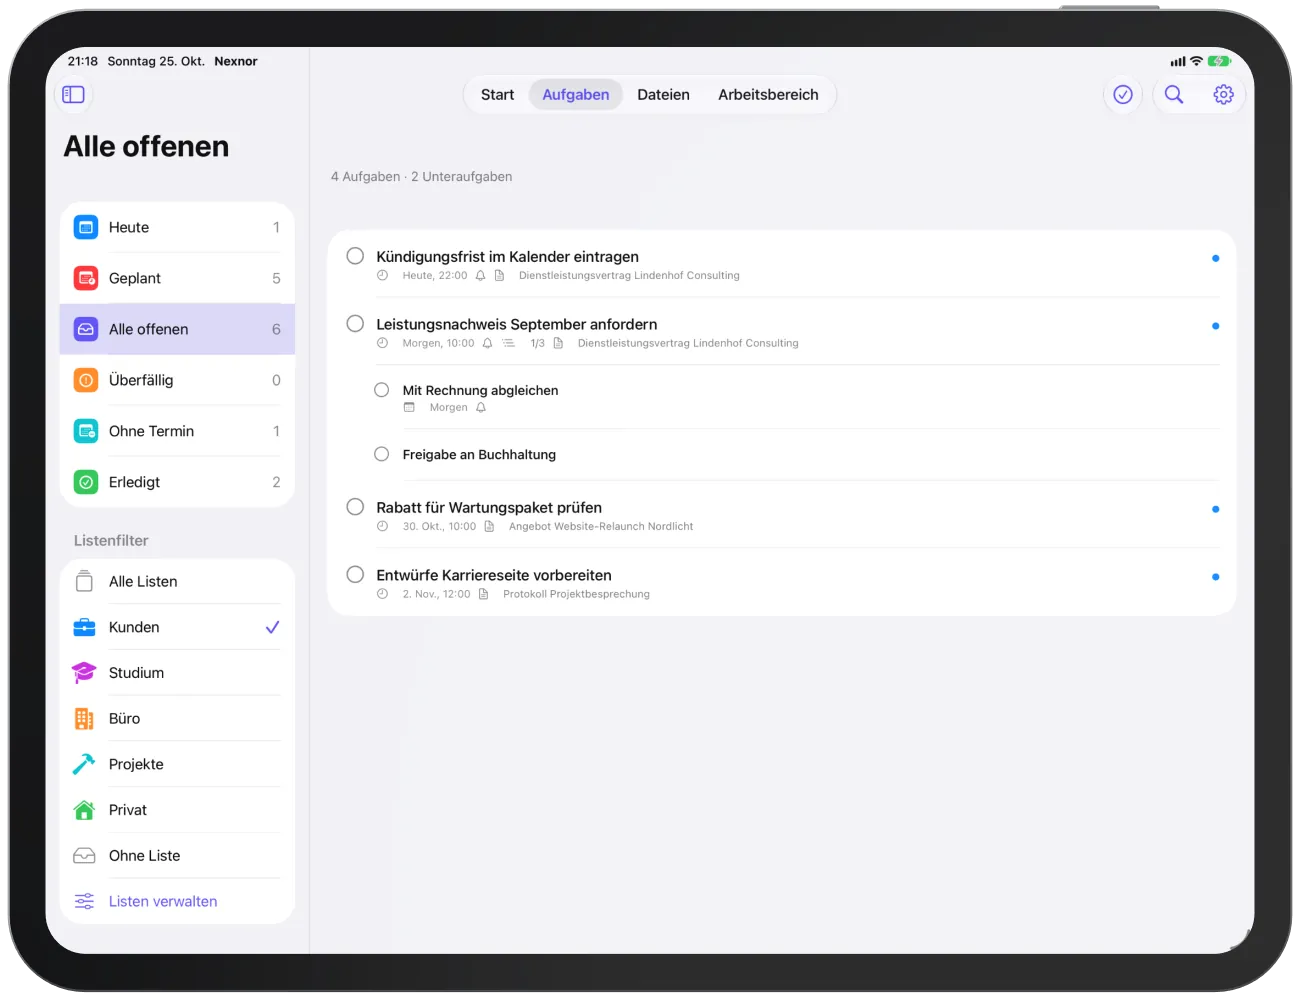Open the search magnifier icon
This screenshot has width=1300, height=998.
pos(1174,94)
